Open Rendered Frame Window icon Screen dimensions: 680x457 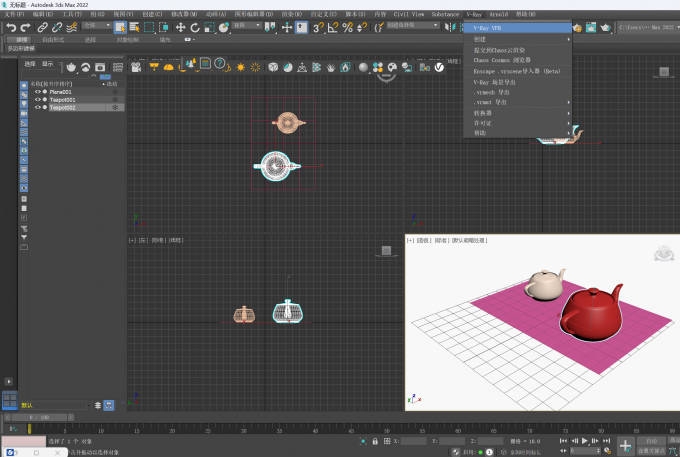[x=591, y=28]
